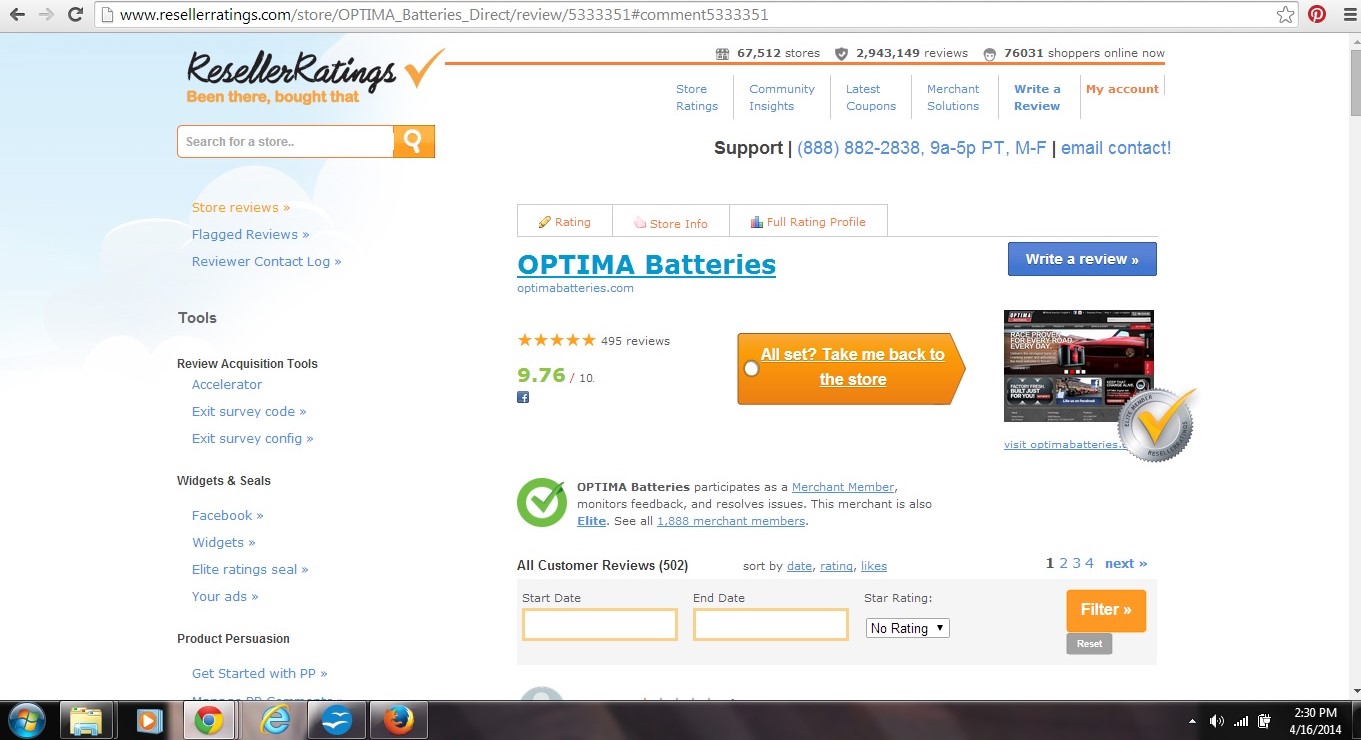Open the Store reviews sidebar link
This screenshot has height=740, width=1361.
tap(241, 208)
